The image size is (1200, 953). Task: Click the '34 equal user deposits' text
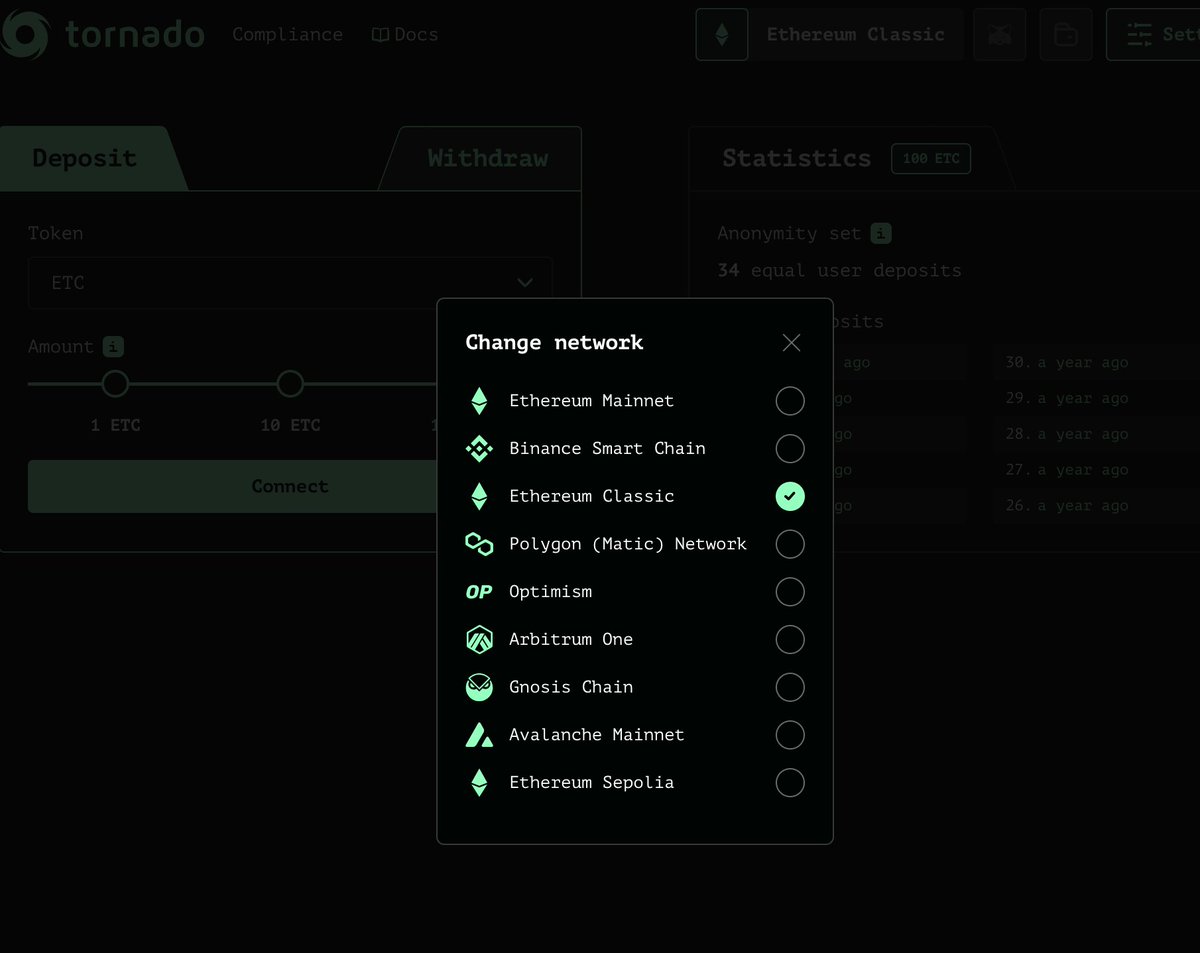point(839,271)
